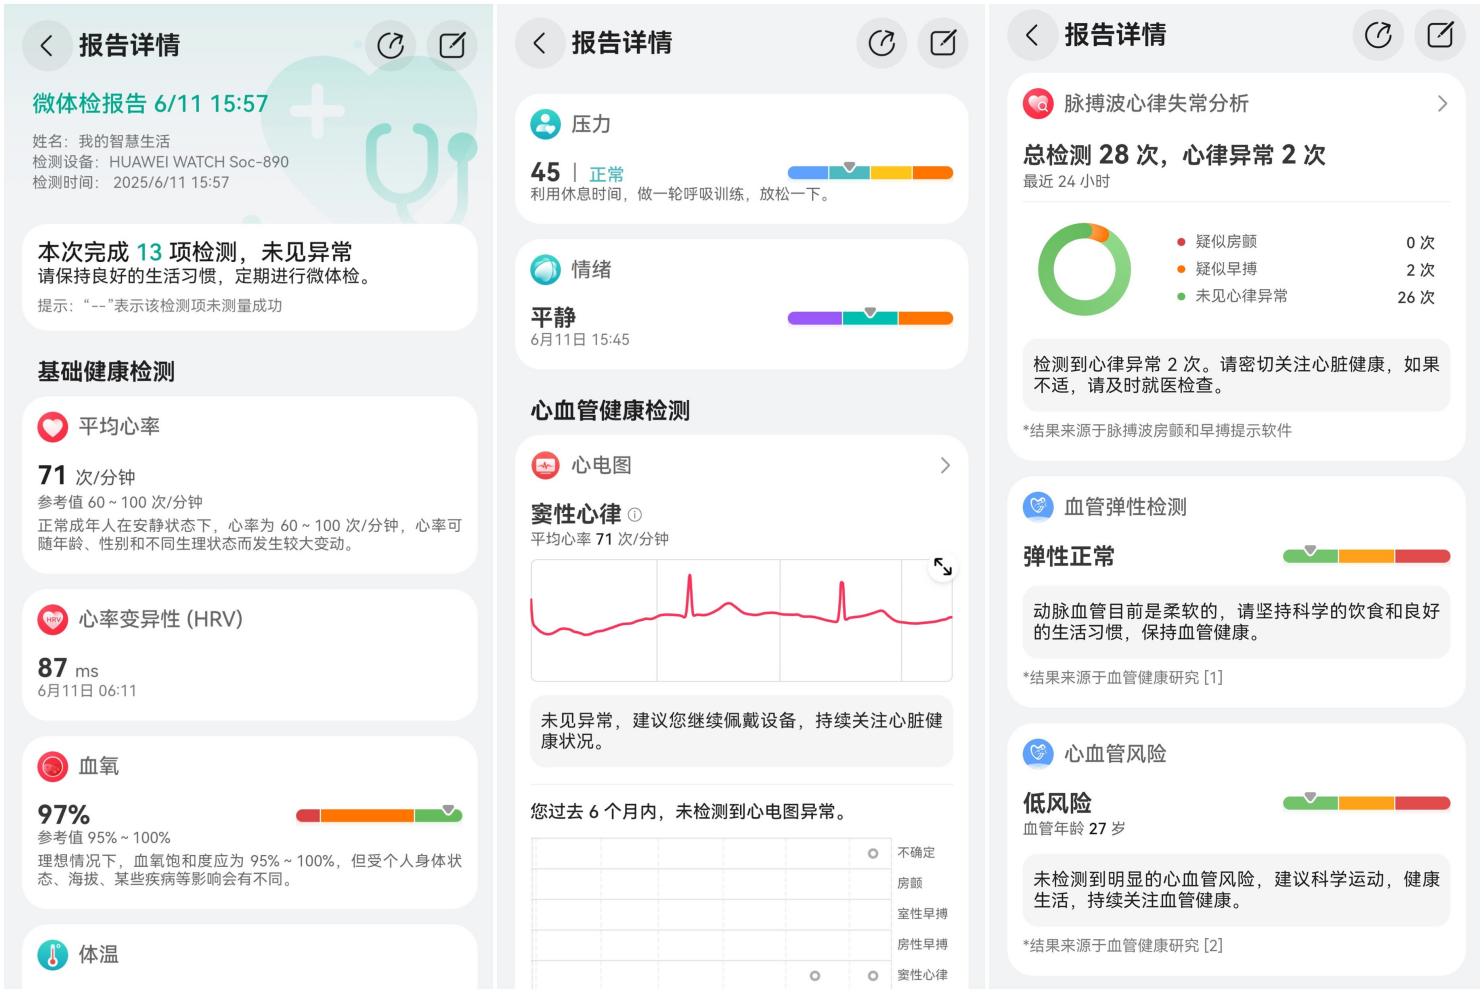Screen dimensions: 1484x993
Task: Go back from the middle report screen
Action: (540, 43)
